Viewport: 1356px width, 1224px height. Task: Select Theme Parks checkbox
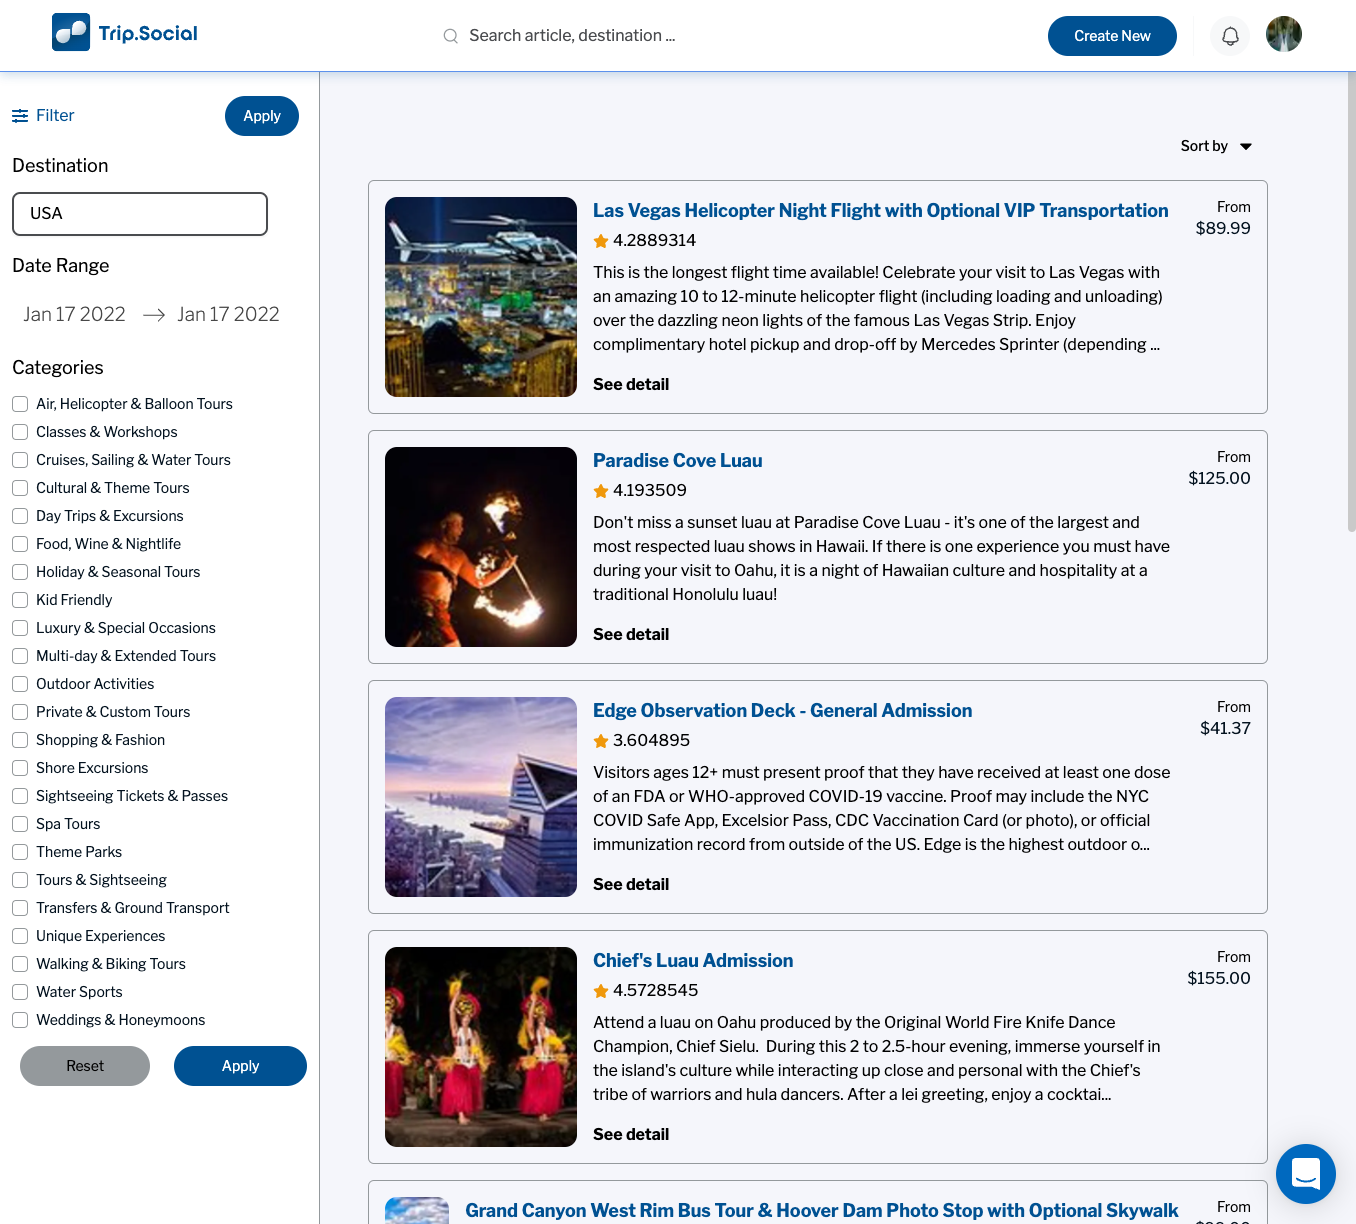20,852
